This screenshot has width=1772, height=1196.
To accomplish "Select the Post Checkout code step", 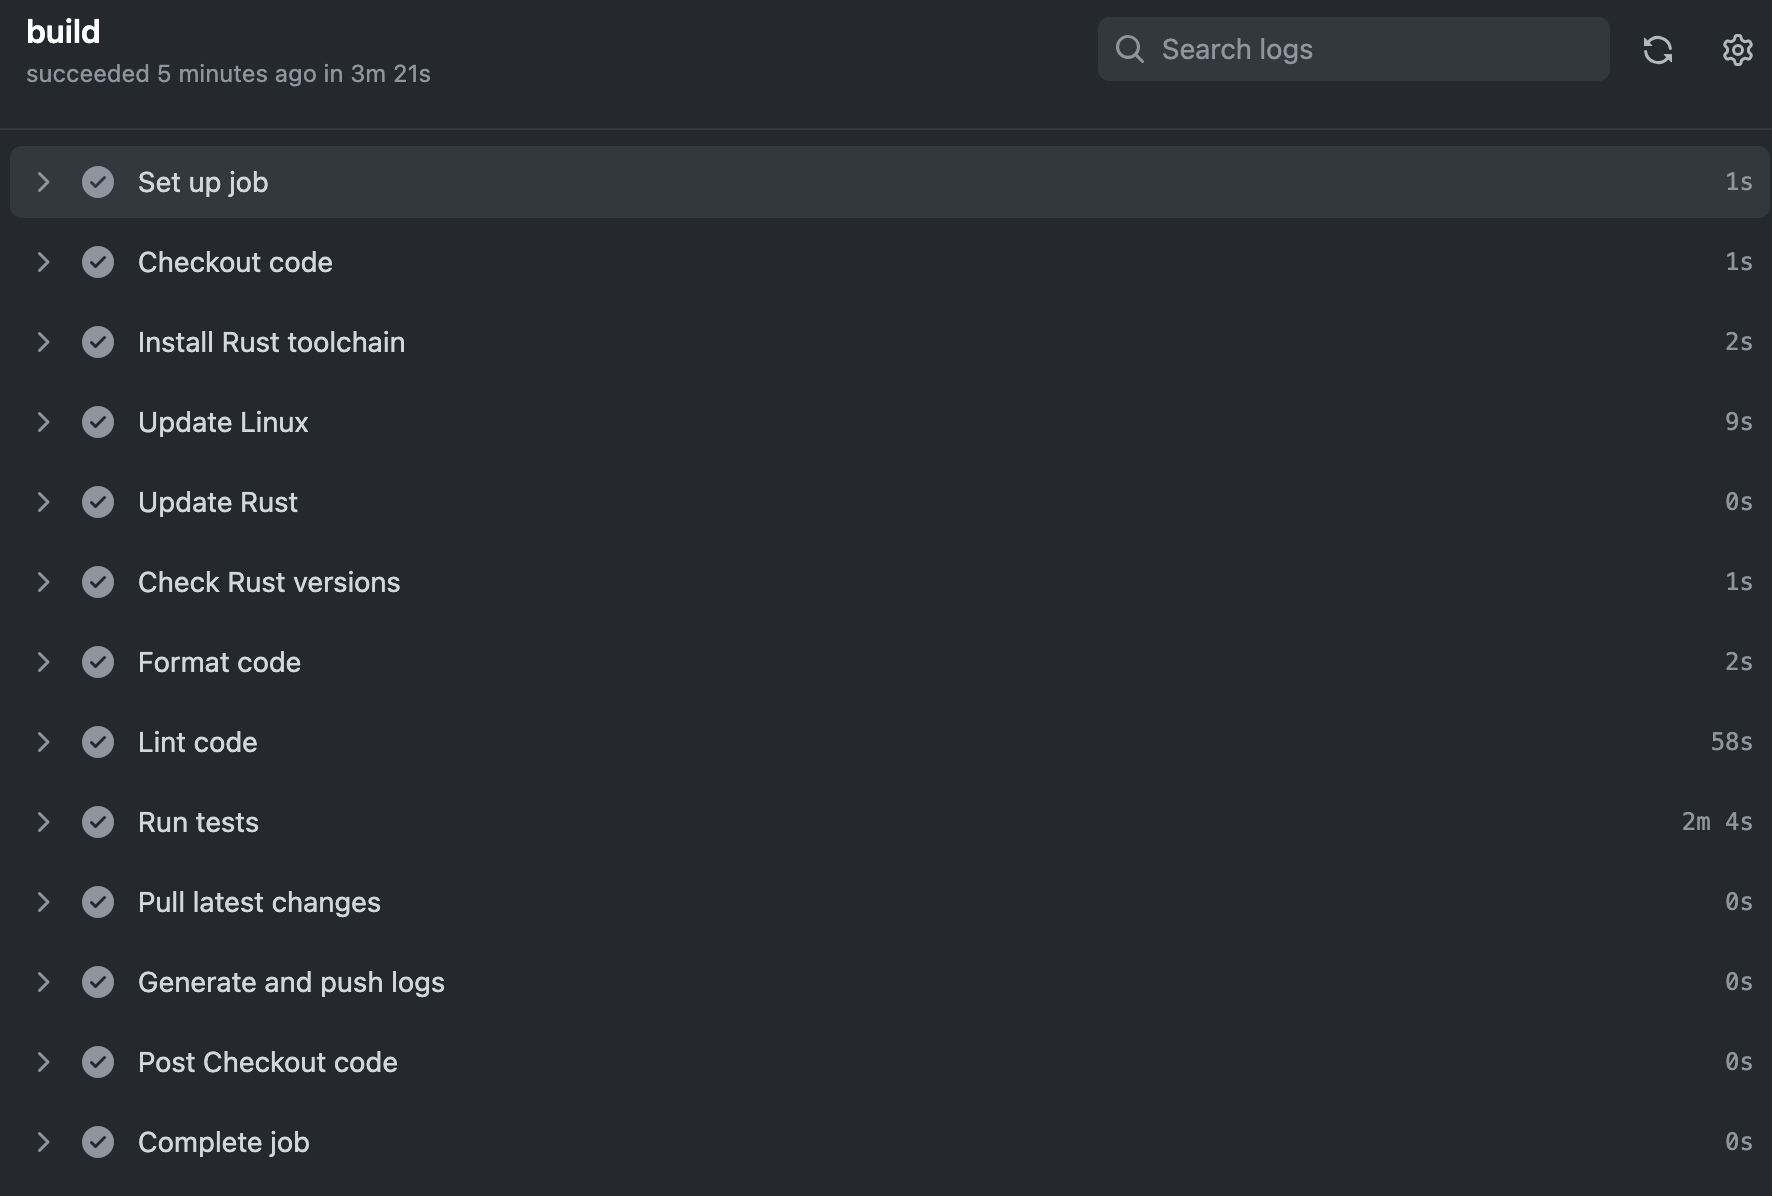I will 267,1062.
